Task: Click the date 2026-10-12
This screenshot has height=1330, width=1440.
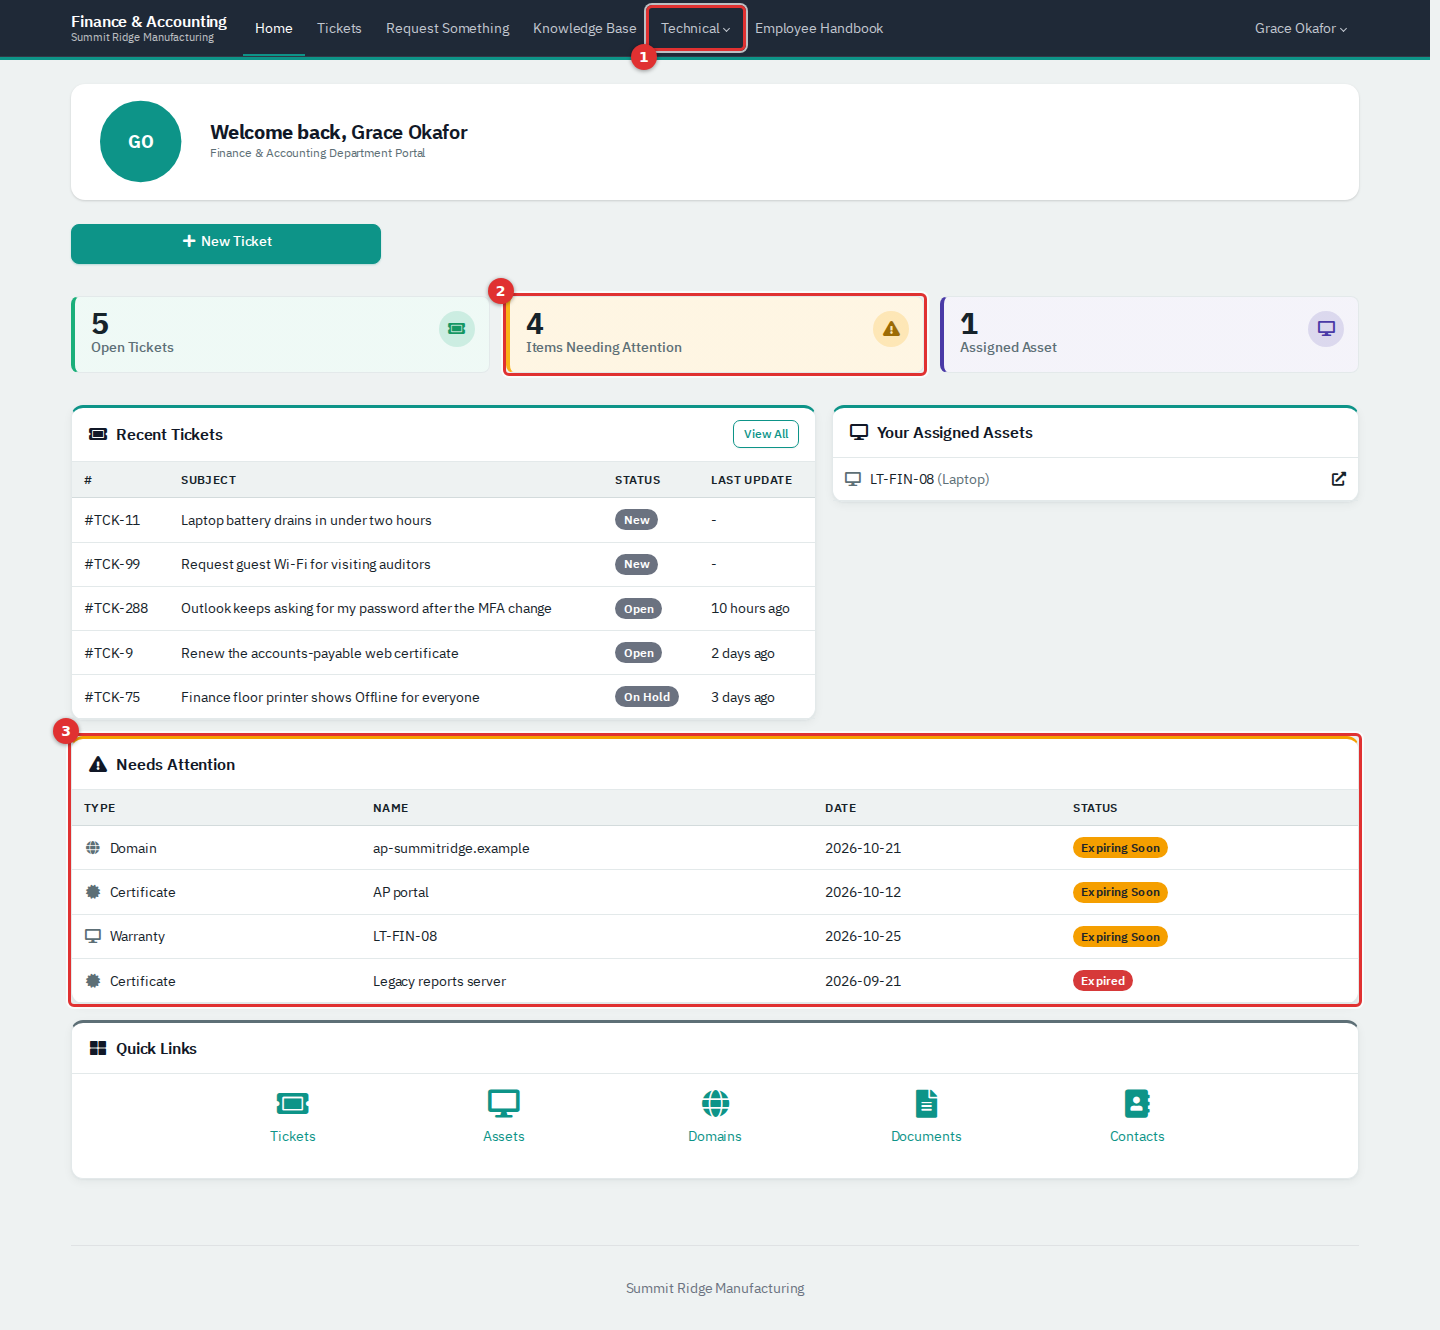Action: click(x=863, y=892)
